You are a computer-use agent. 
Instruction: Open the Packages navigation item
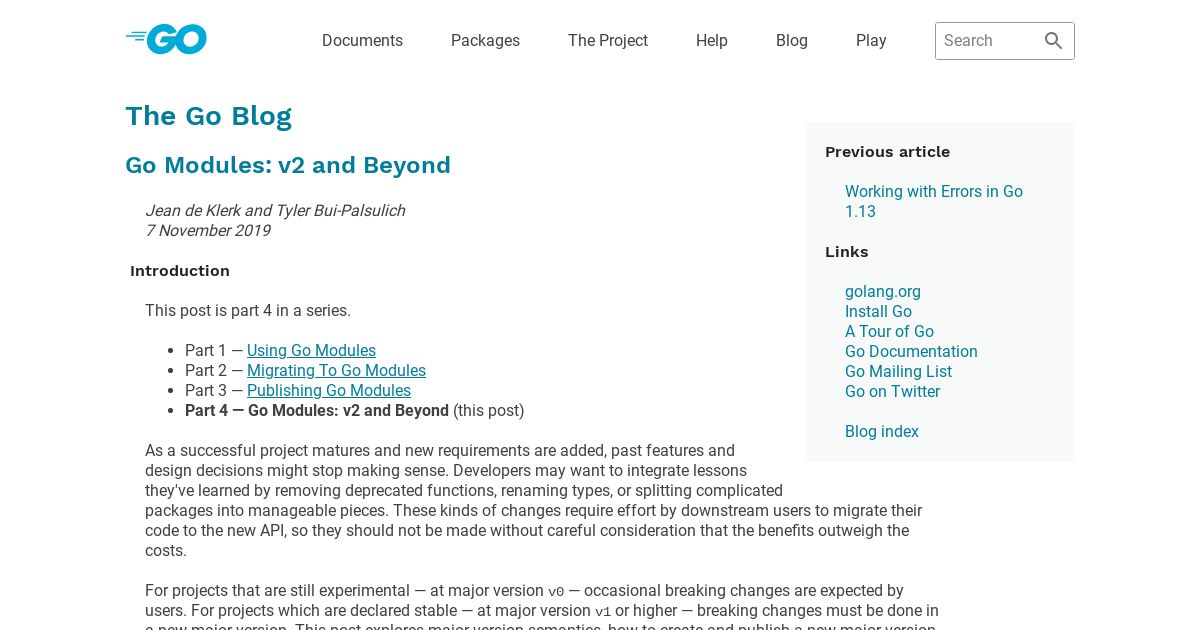pos(485,41)
